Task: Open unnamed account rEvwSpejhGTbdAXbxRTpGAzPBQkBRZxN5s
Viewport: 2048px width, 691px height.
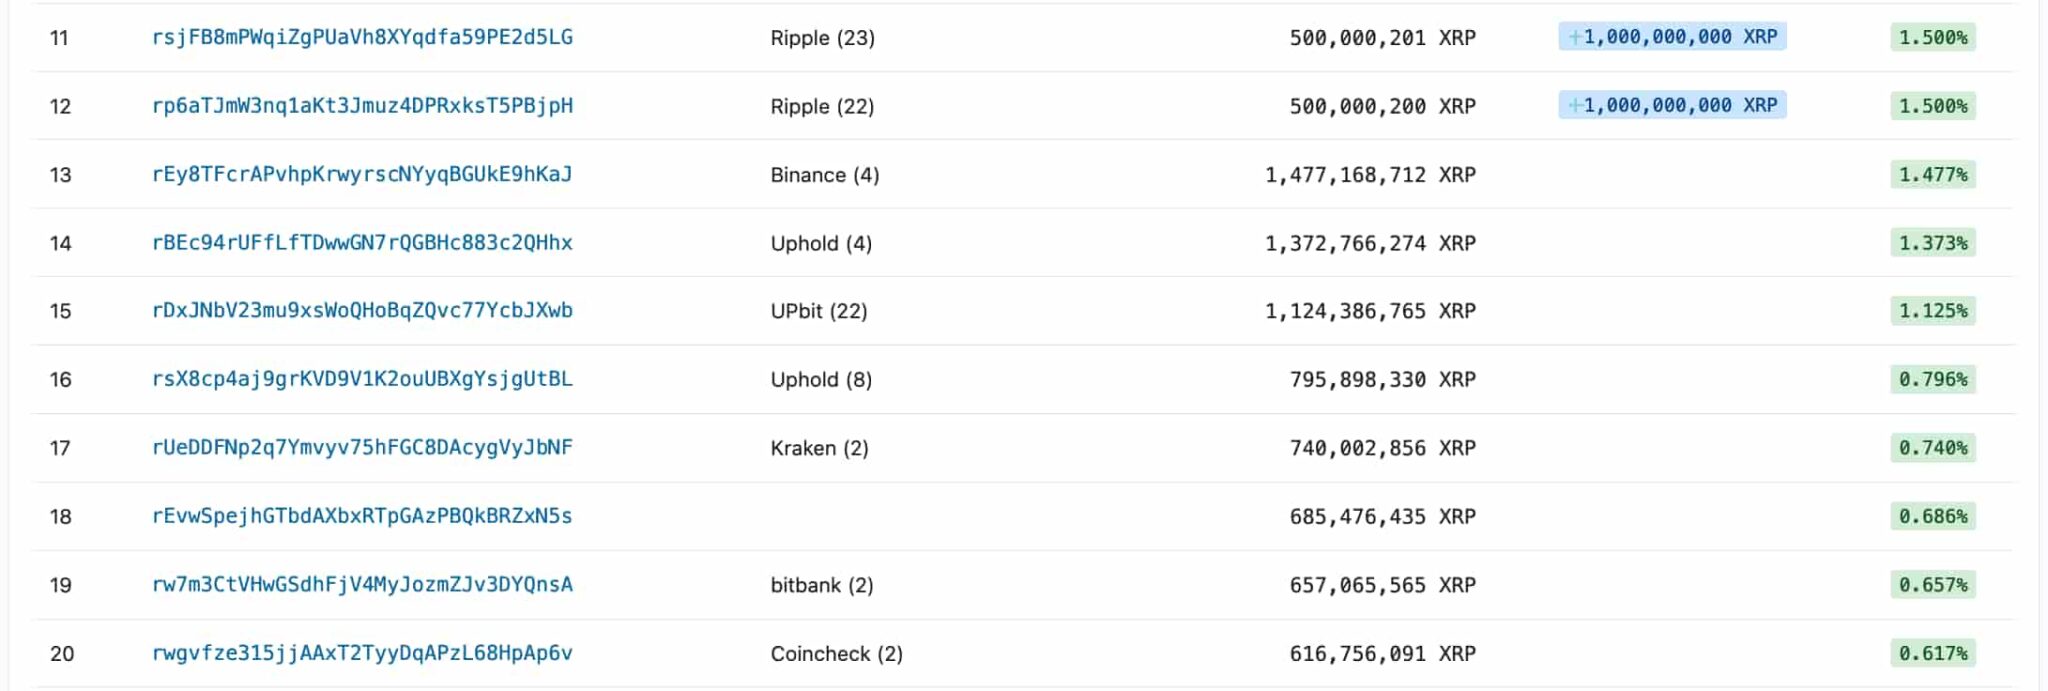Action: pyautogui.click(x=362, y=516)
